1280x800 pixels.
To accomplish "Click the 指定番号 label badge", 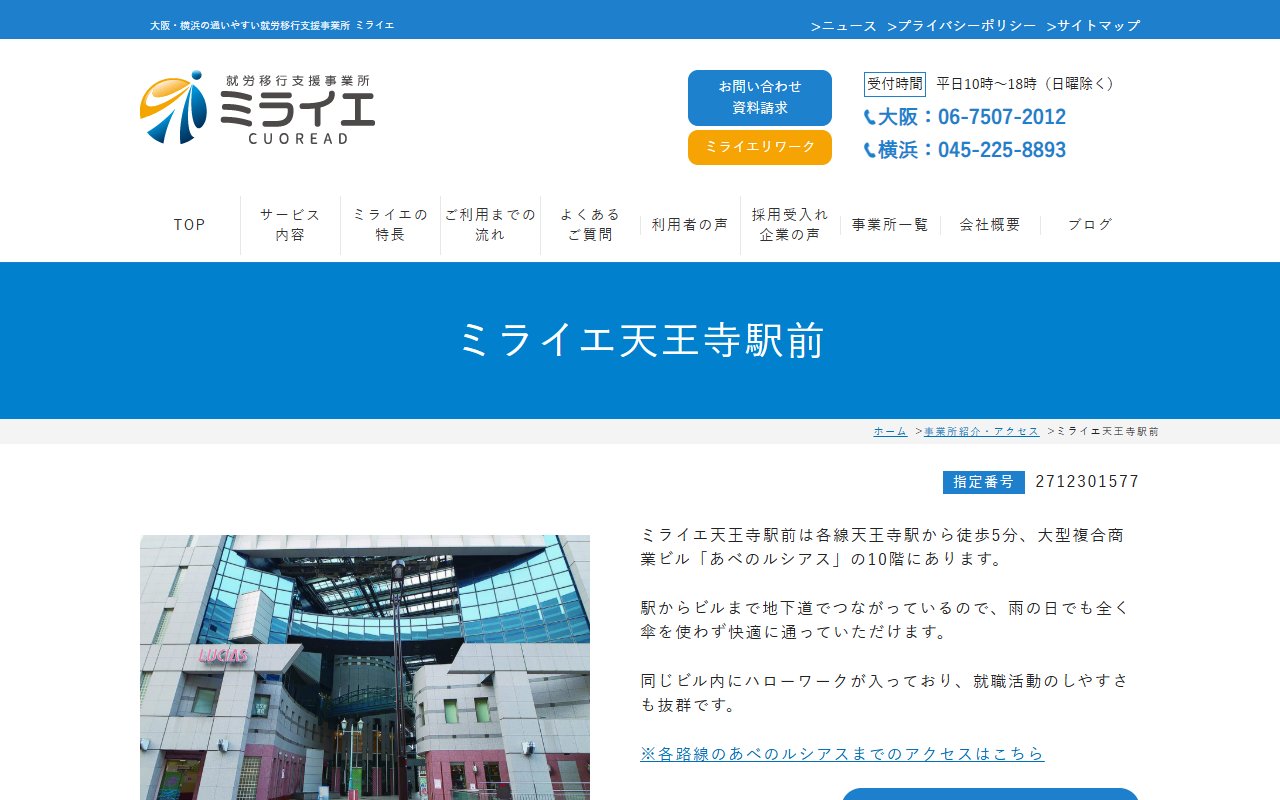I will tap(984, 482).
